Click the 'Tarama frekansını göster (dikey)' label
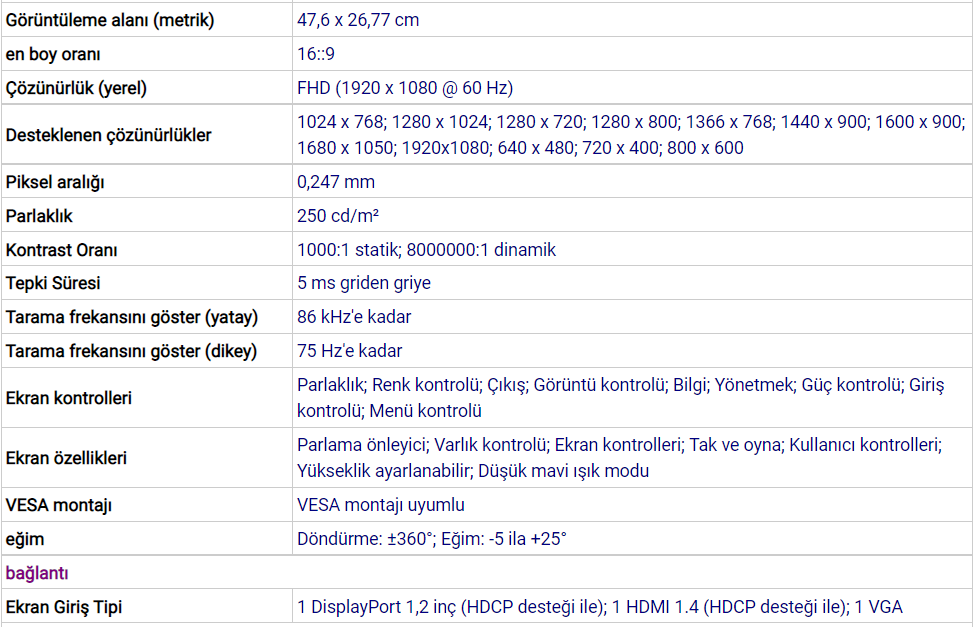The width and height of the screenshot is (978, 627). click(131, 351)
